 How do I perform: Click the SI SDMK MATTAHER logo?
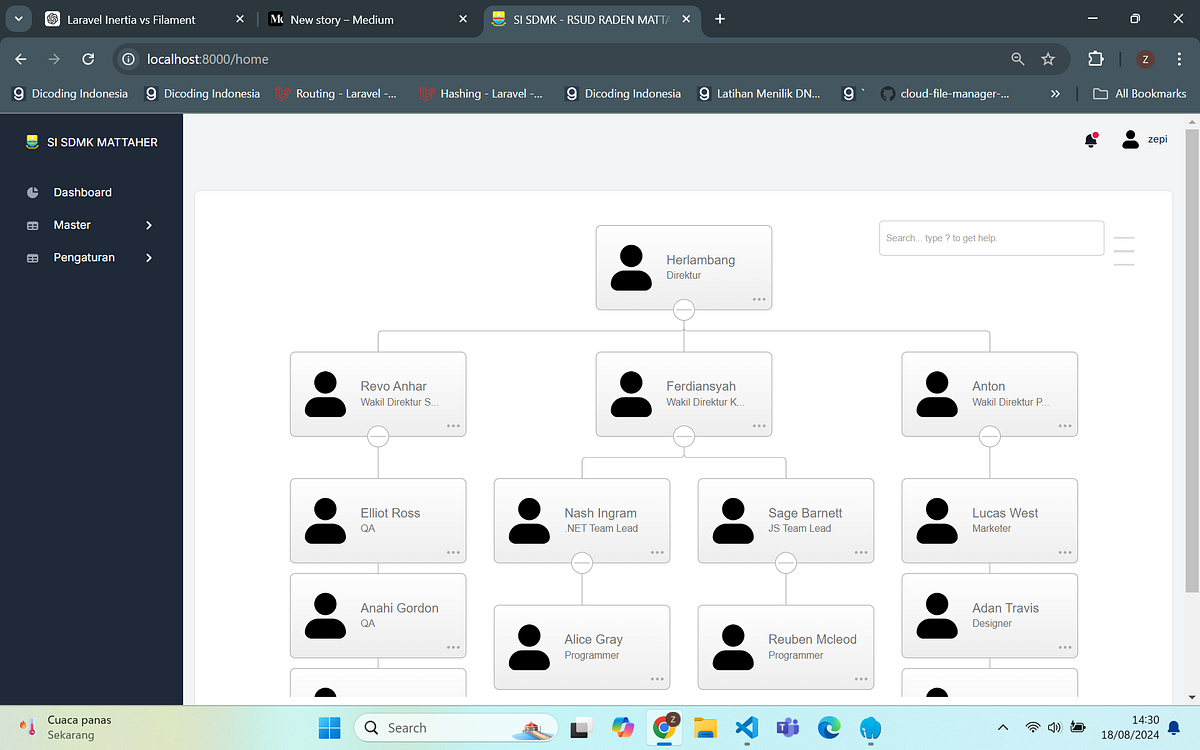click(92, 142)
